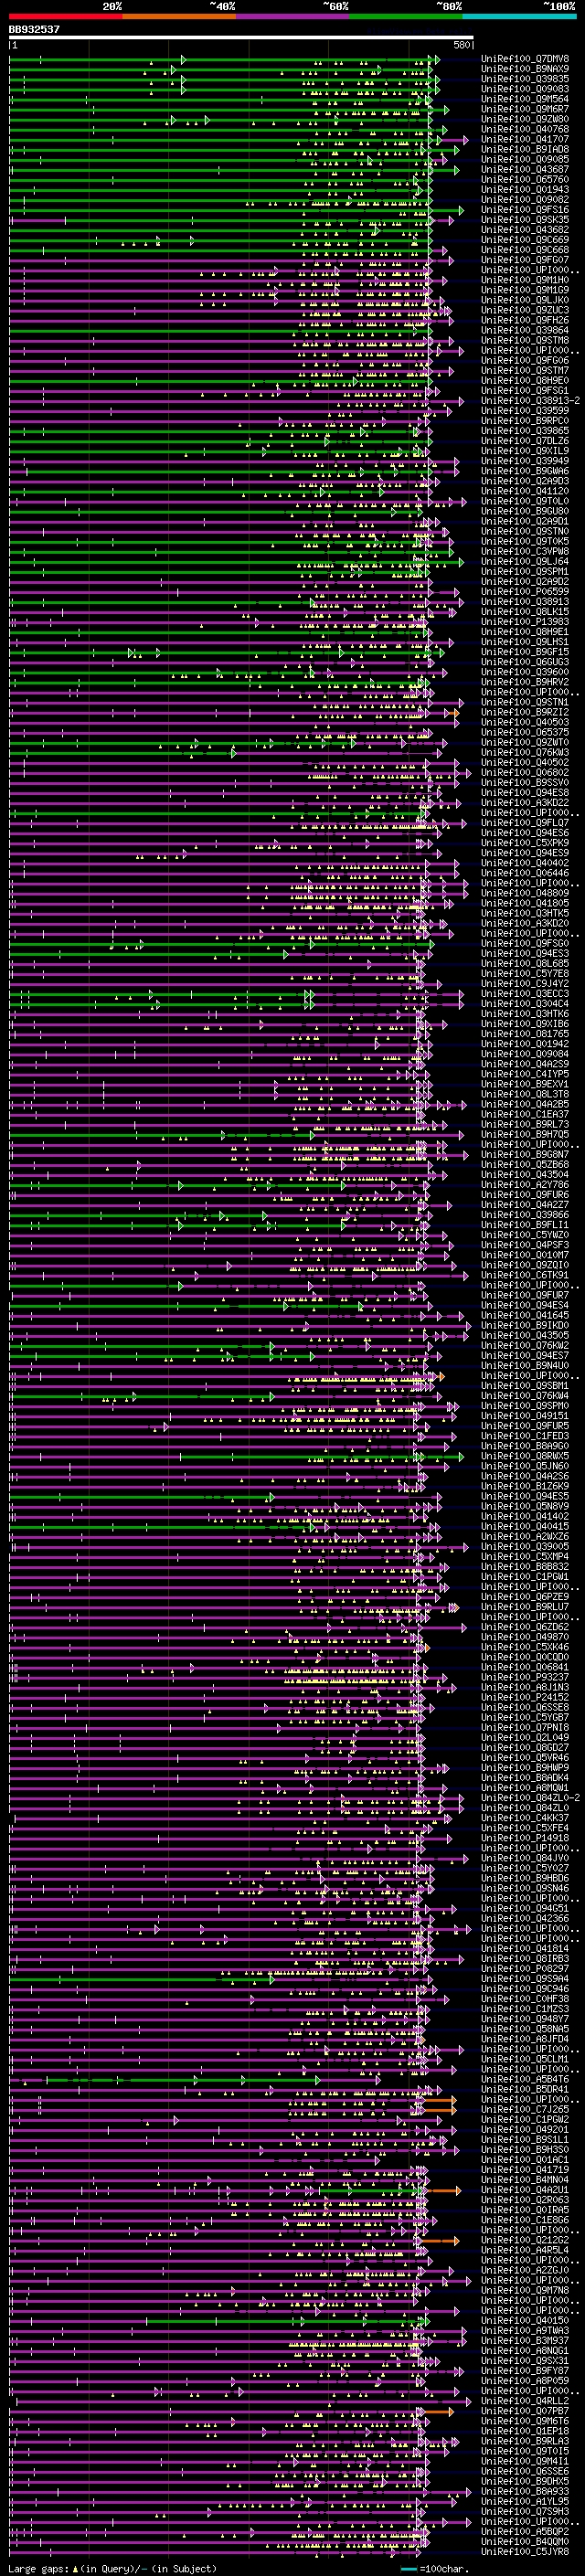This screenshot has height=2576, width=585.
Task: Click the UniRef100_Q6GUG3 label
Action: [x=525, y=661]
